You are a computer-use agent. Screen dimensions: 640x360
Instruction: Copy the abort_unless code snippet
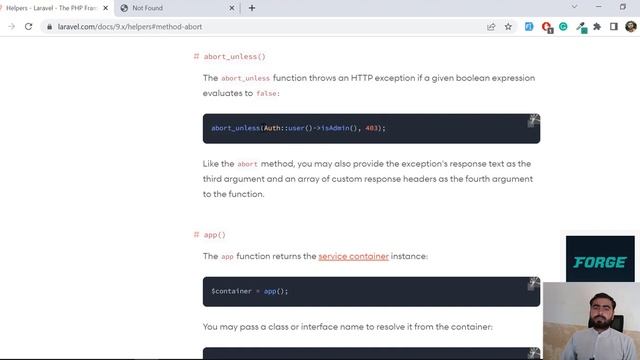(x=533, y=121)
